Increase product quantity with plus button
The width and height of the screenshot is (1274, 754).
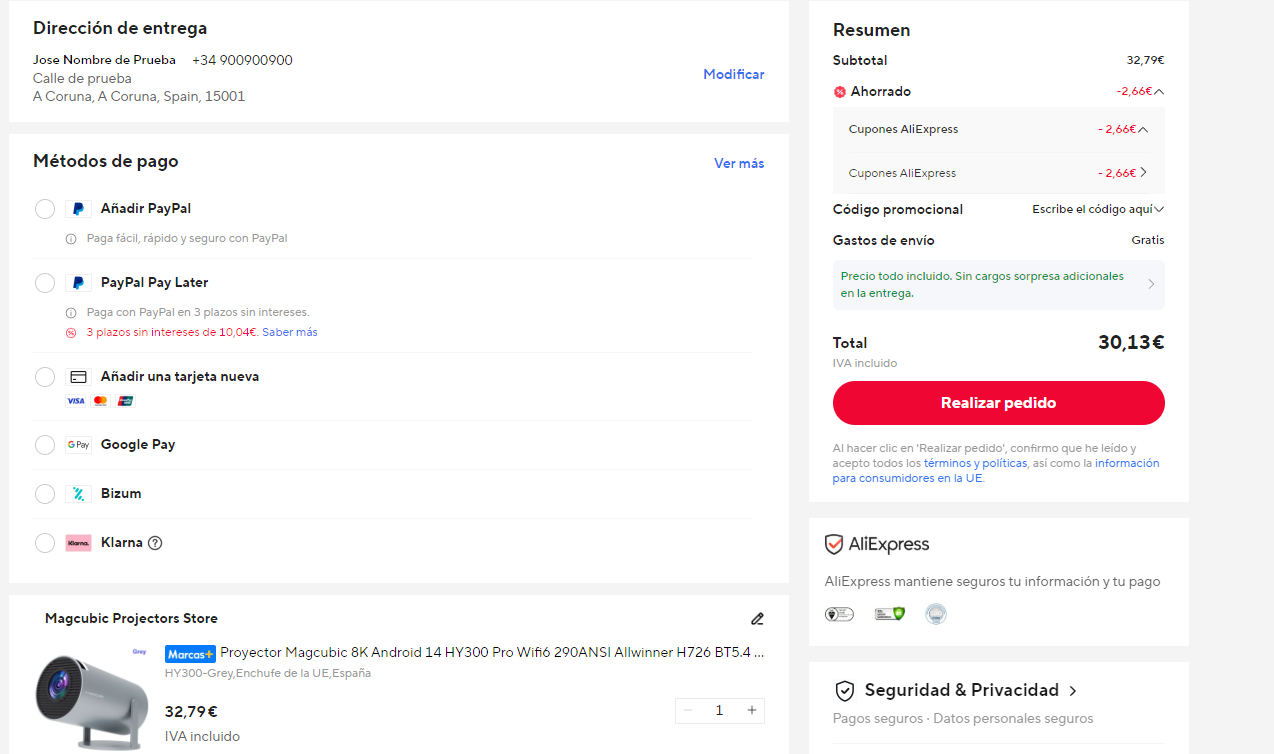point(752,711)
